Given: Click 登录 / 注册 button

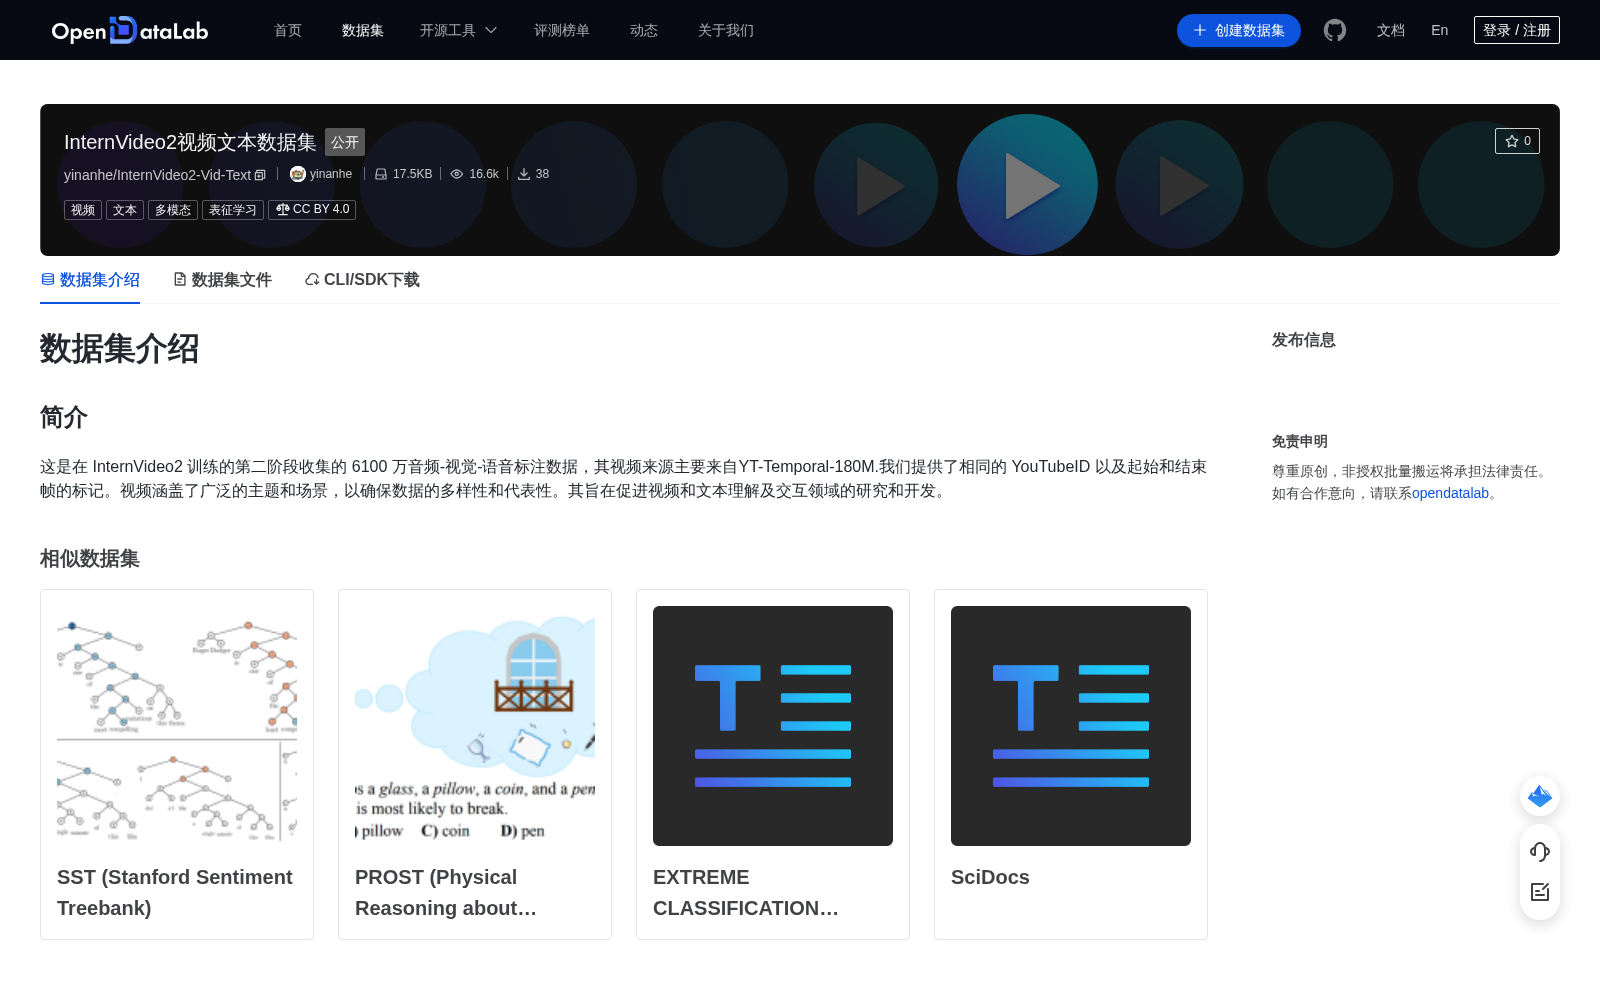Looking at the screenshot, I should tap(1517, 30).
